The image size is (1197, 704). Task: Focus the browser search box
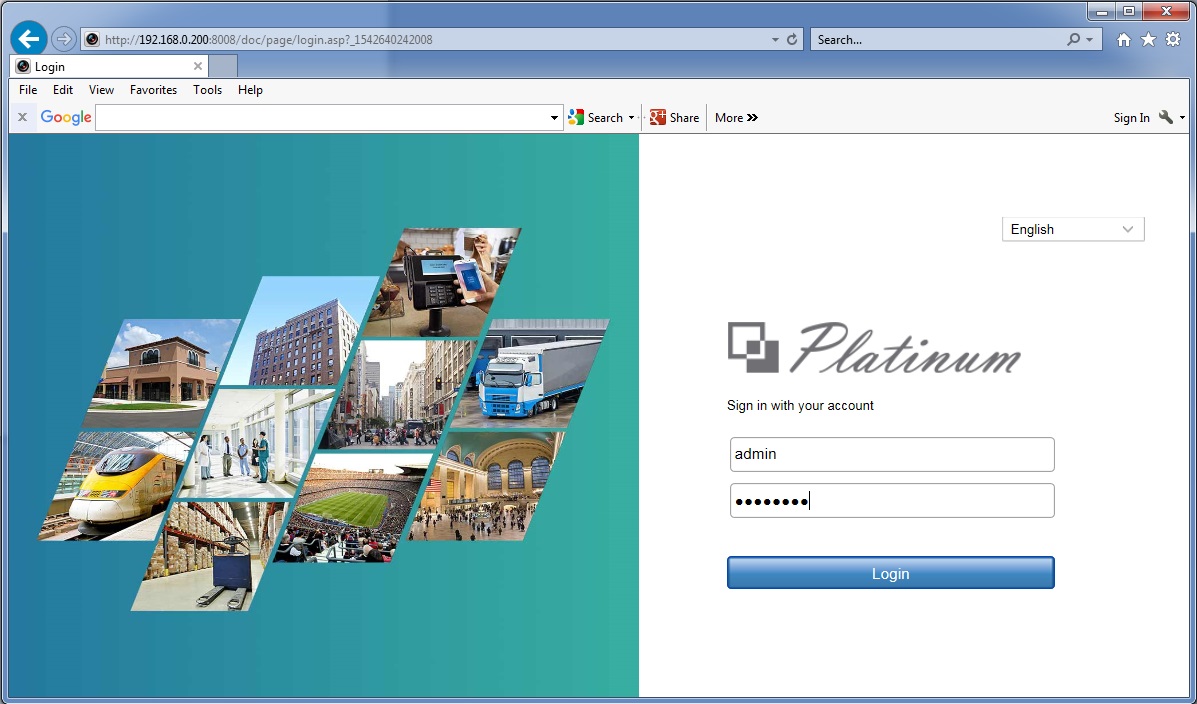(939, 40)
